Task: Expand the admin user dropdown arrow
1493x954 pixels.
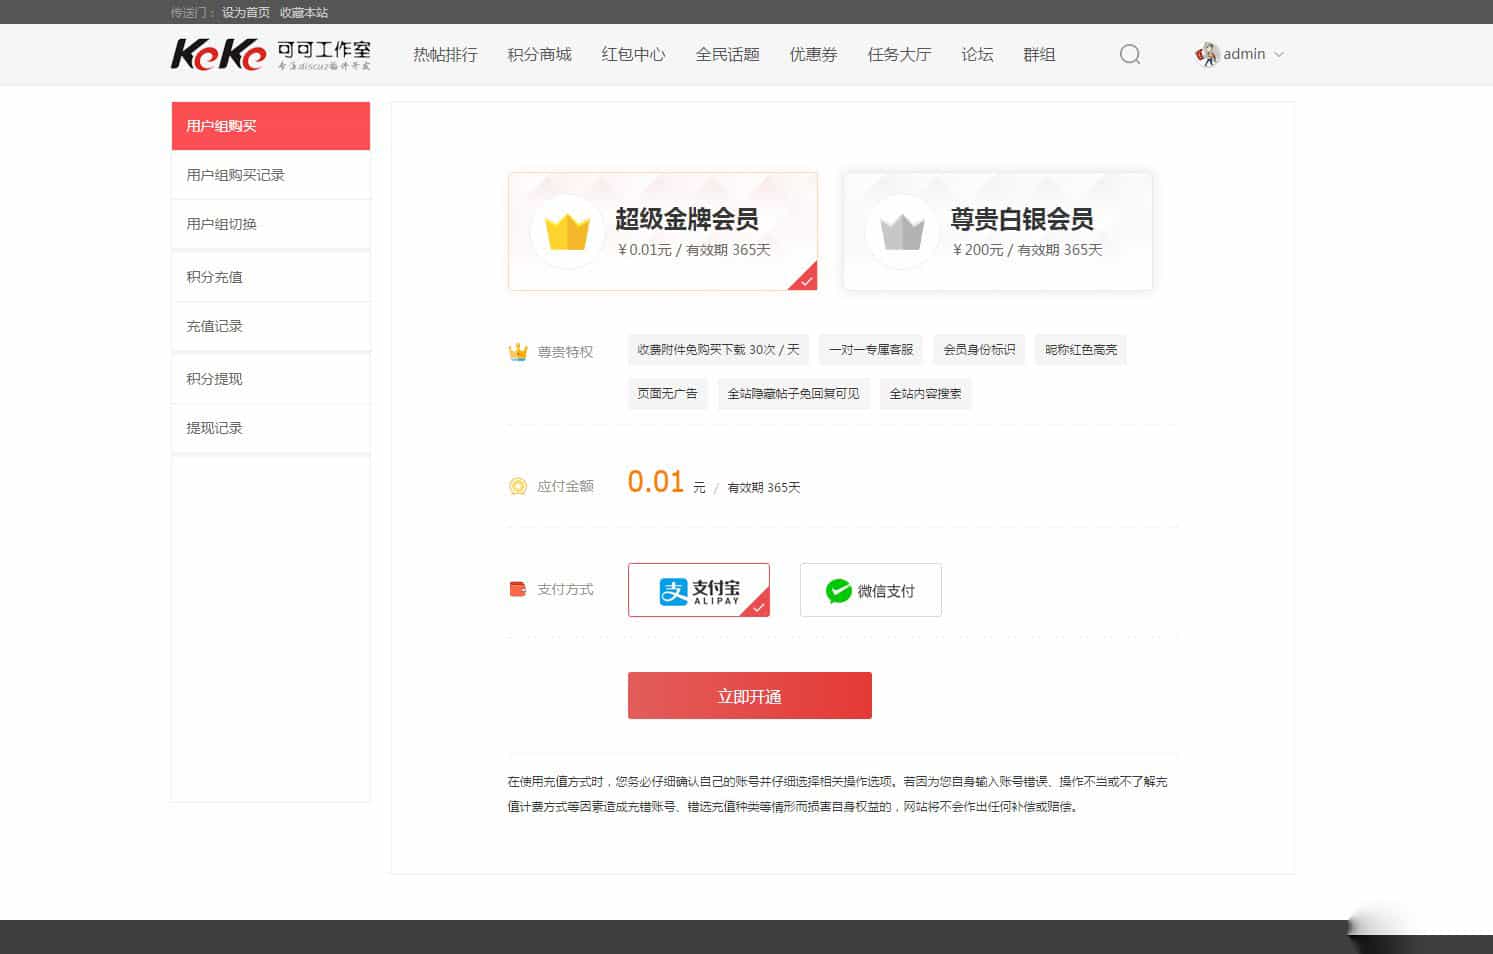Action: 1279,55
